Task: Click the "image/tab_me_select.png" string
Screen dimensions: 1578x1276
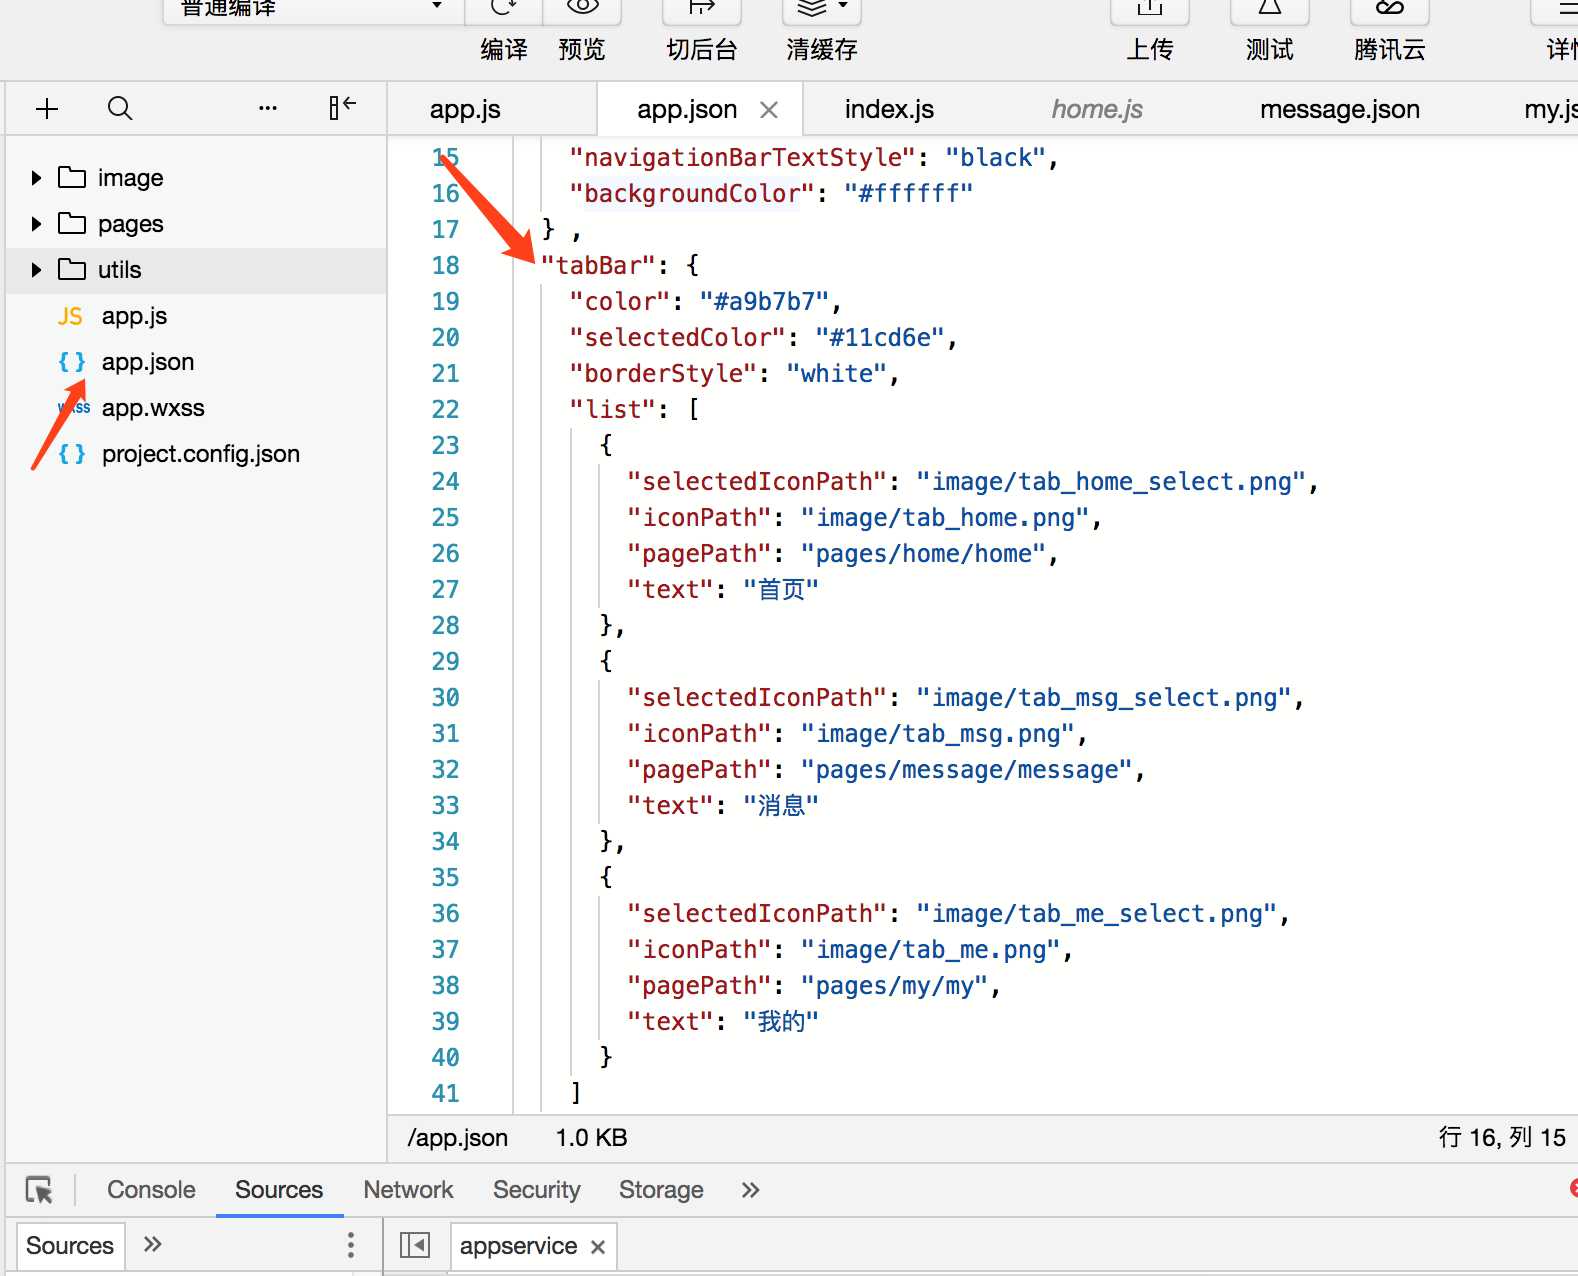Action: 1096,914
